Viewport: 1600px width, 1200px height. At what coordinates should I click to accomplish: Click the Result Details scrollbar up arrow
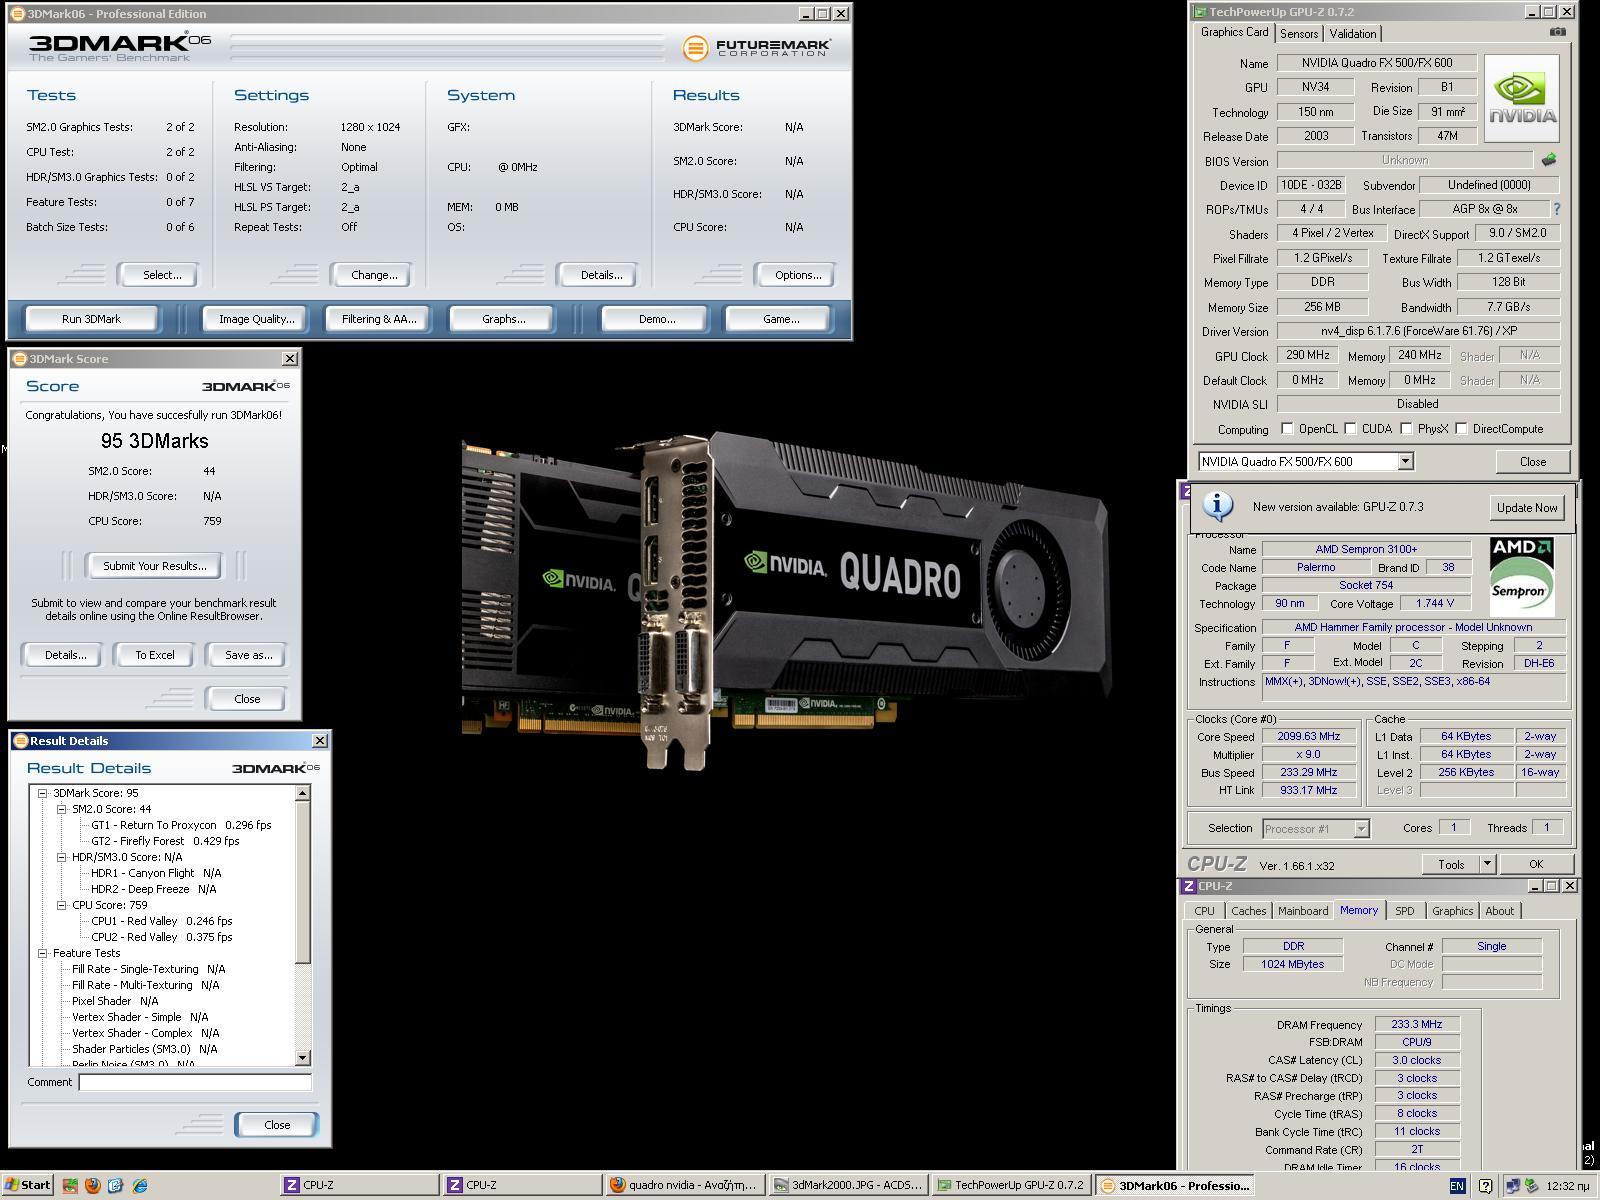[303, 793]
